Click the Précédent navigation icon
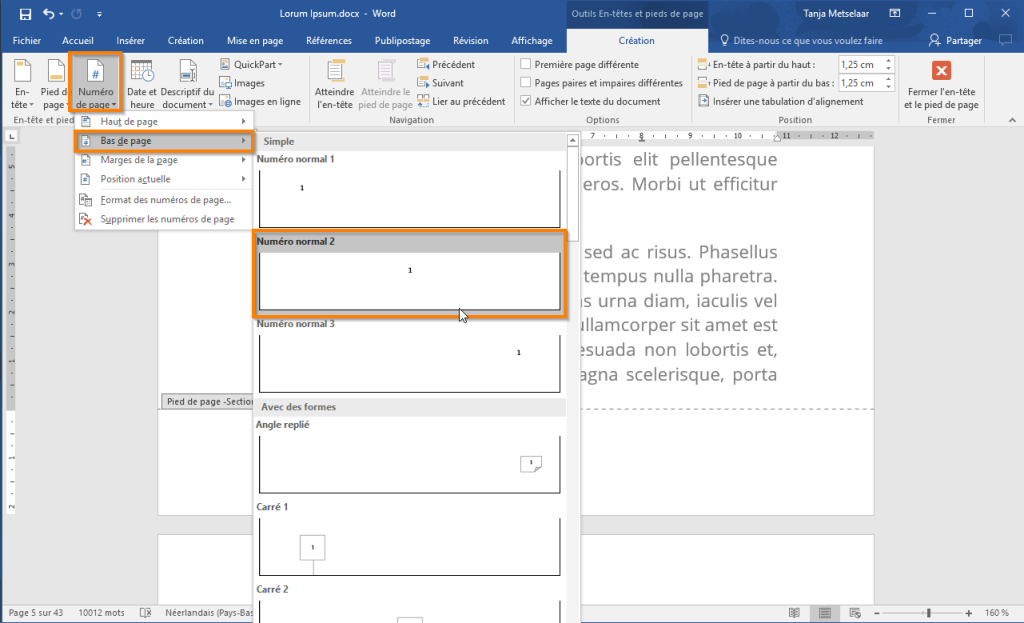The width and height of the screenshot is (1024, 623). click(424, 65)
